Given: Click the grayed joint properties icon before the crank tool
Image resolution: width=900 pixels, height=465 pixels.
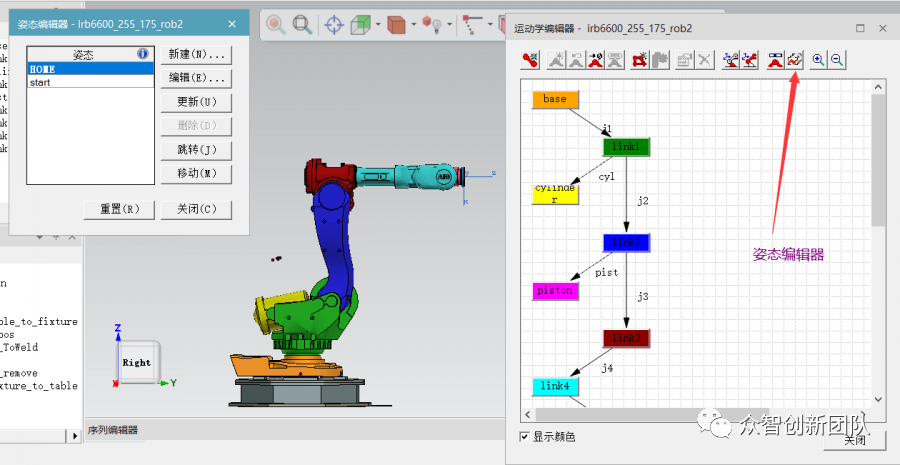Looking at the screenshot, I should (615, 60).
